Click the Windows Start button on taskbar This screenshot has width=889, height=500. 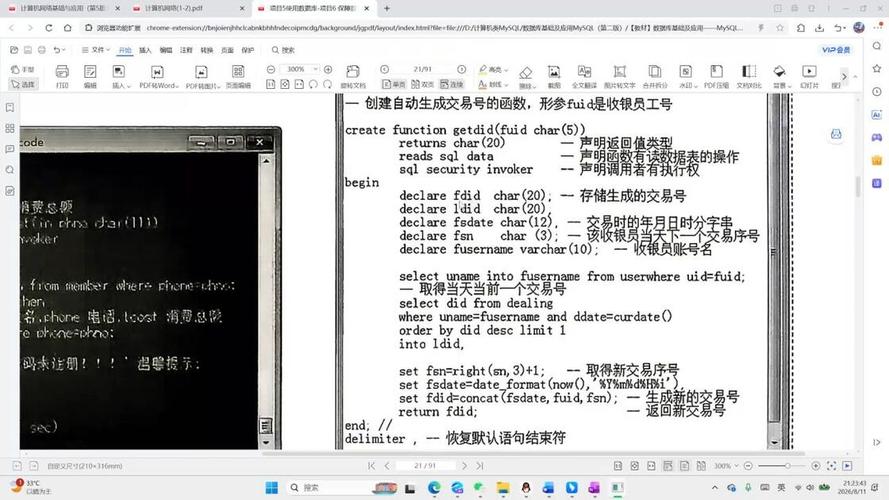pos(272,487)
